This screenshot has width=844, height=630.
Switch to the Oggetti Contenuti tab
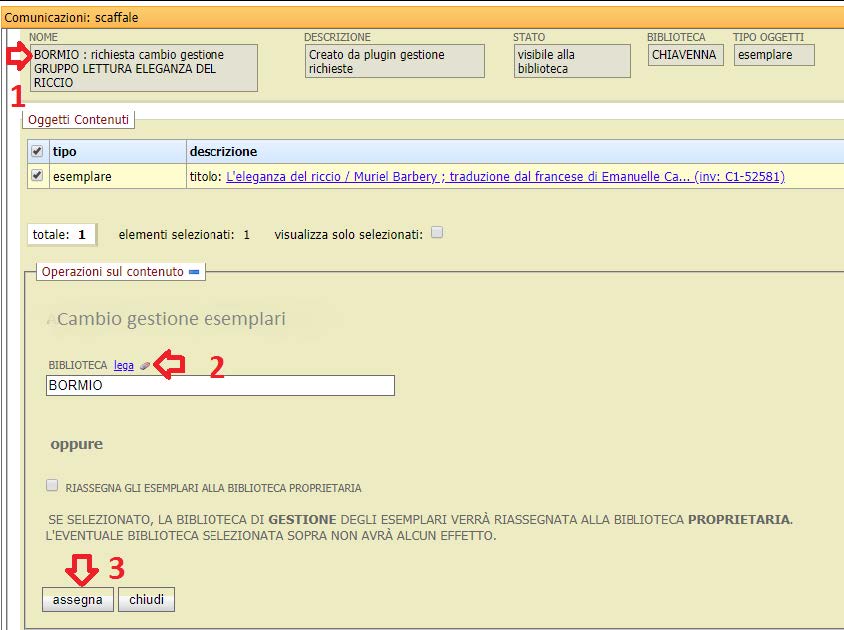[77, 118]
